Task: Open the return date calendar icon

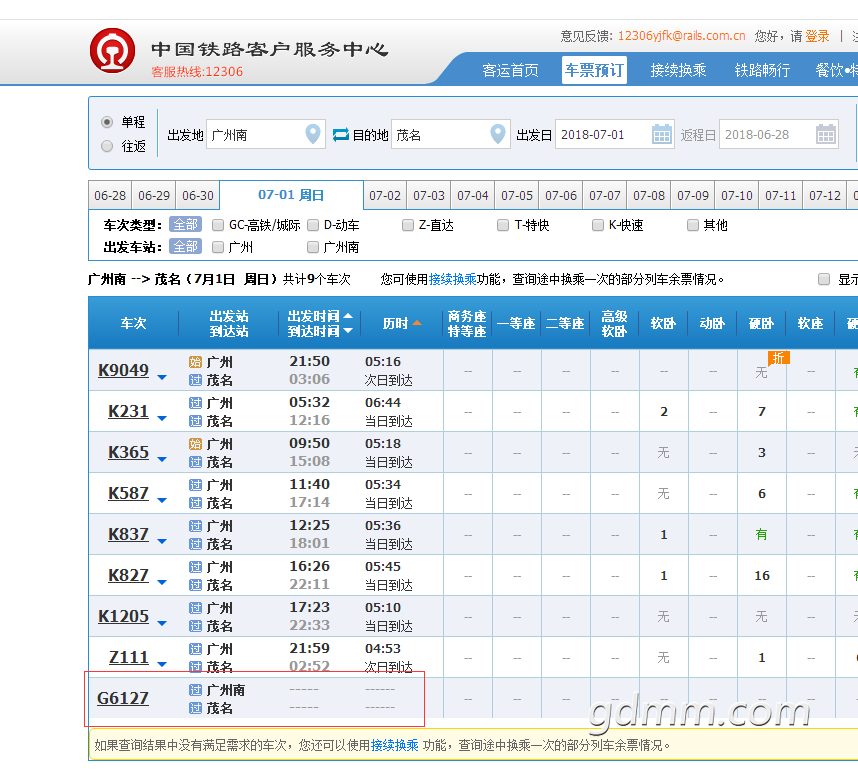Action: click(x=826, y=134)
